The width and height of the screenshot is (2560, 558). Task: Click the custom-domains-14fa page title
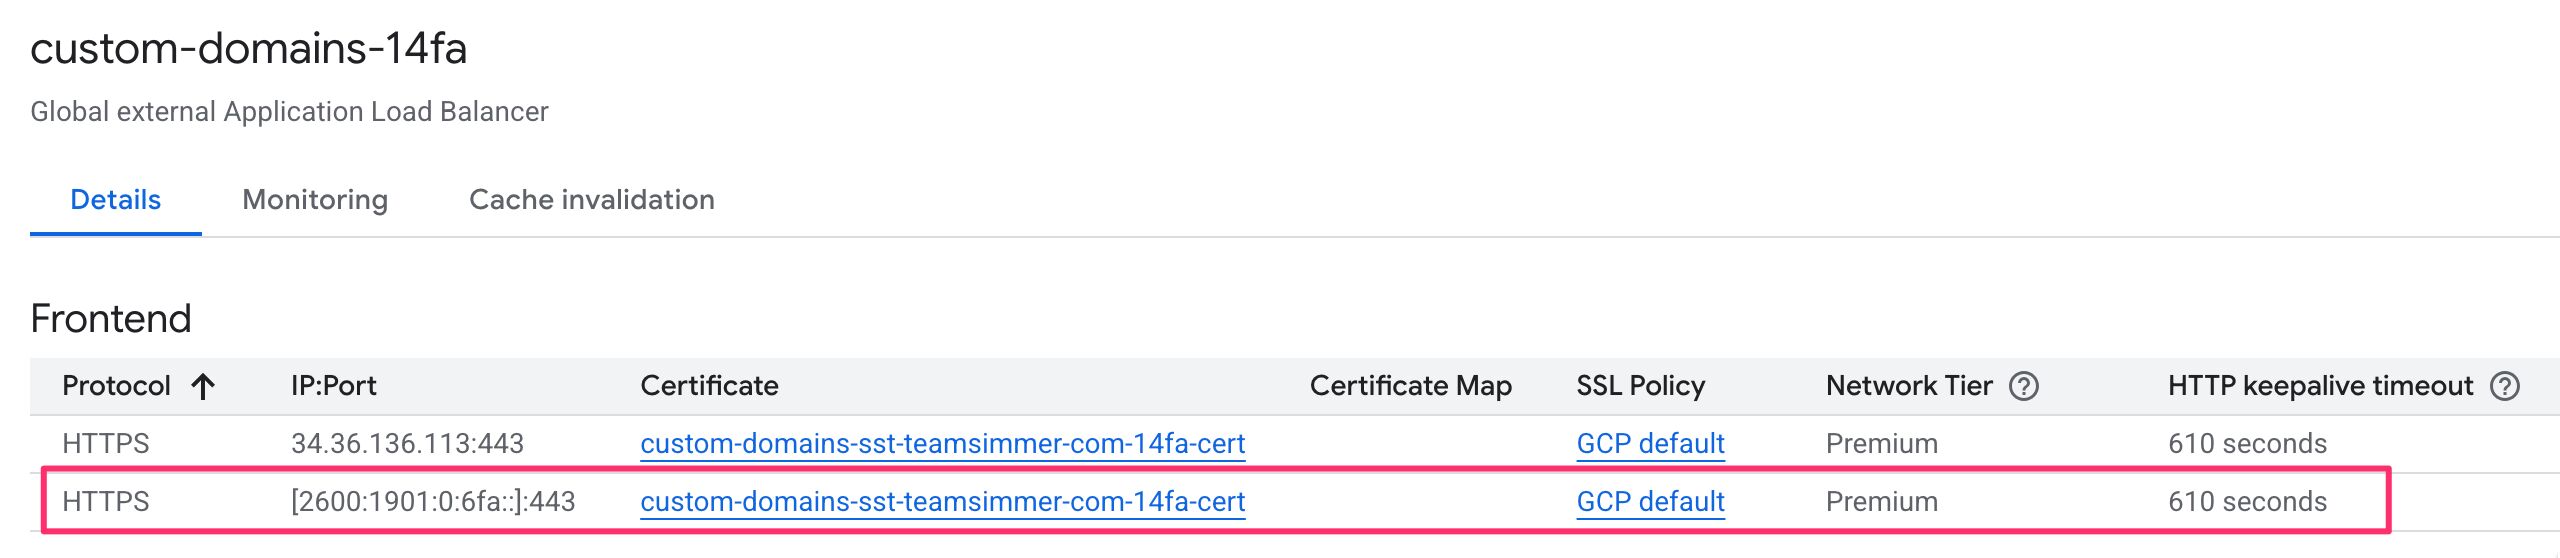point(249,49)
